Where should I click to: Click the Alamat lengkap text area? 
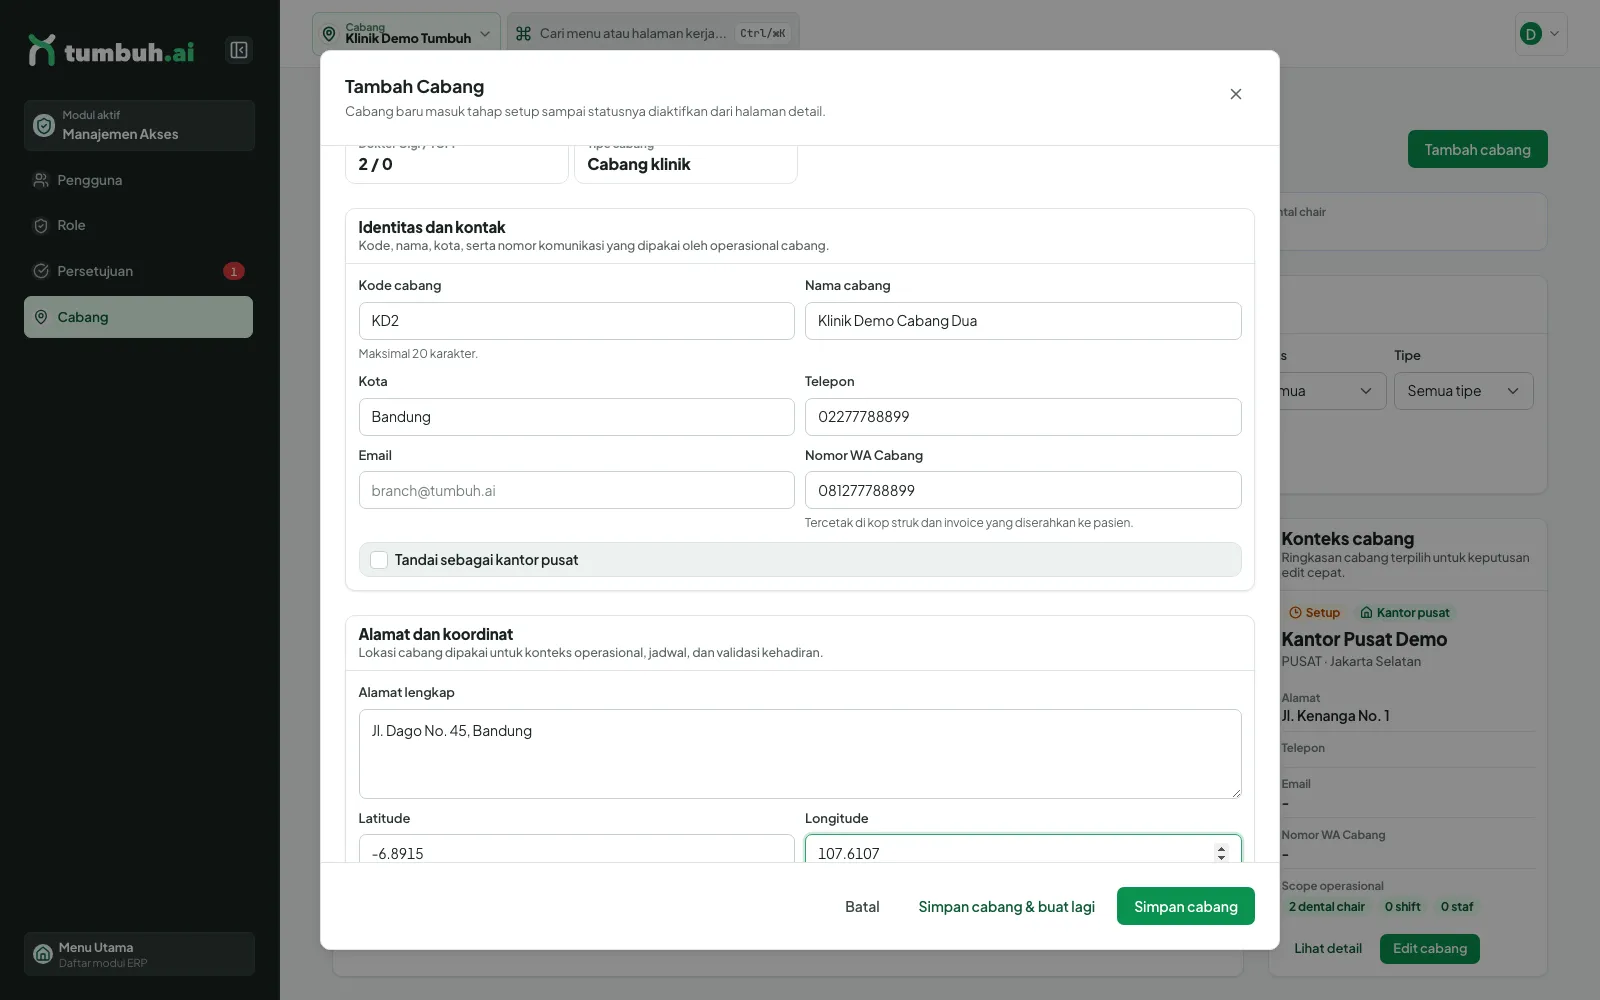click(x=800, y=754)
